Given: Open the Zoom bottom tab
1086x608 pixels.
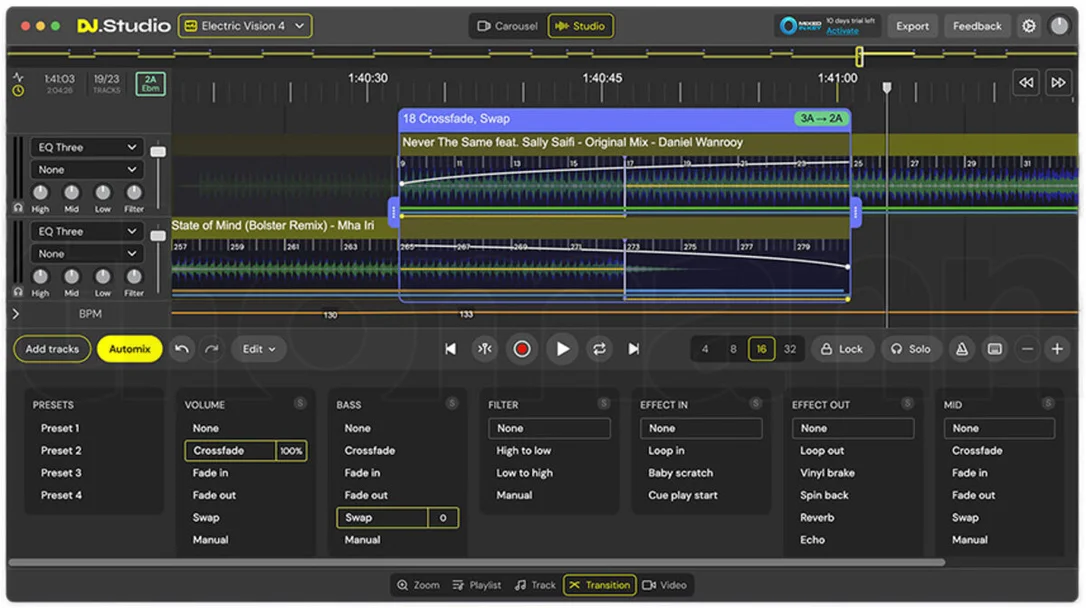Looking at the screenshot, I should [418, 585].
